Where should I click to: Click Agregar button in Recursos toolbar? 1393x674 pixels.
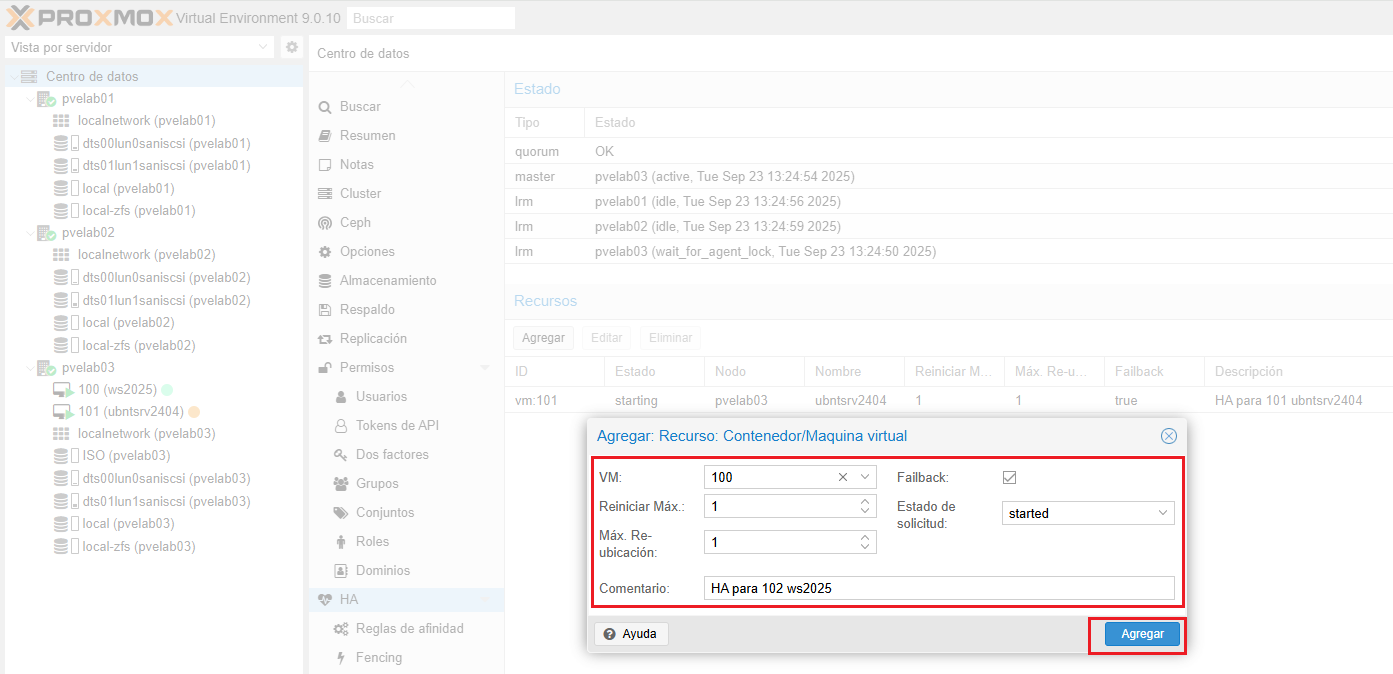point(543,338)
